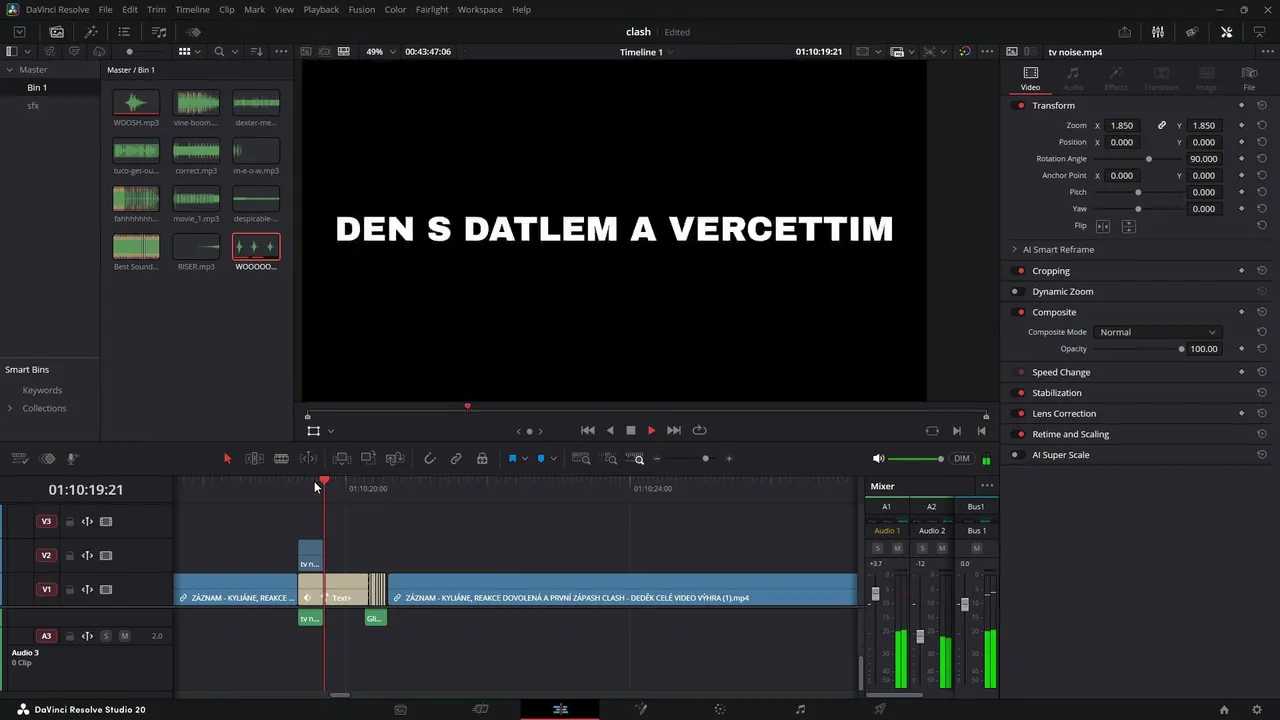Adjust the Rotation Angle slider
Viewport: 1280px width, 720px height.
pyautogui.click(x=1138, y=159)
